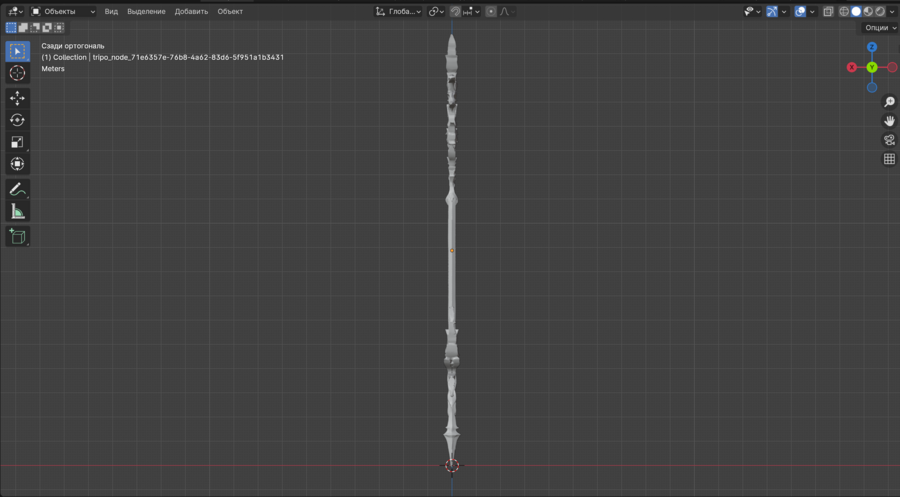Open the Глоба... transform orientation dropdown
This screenshot has height=497, width=900.
click(x=398, y=12)
